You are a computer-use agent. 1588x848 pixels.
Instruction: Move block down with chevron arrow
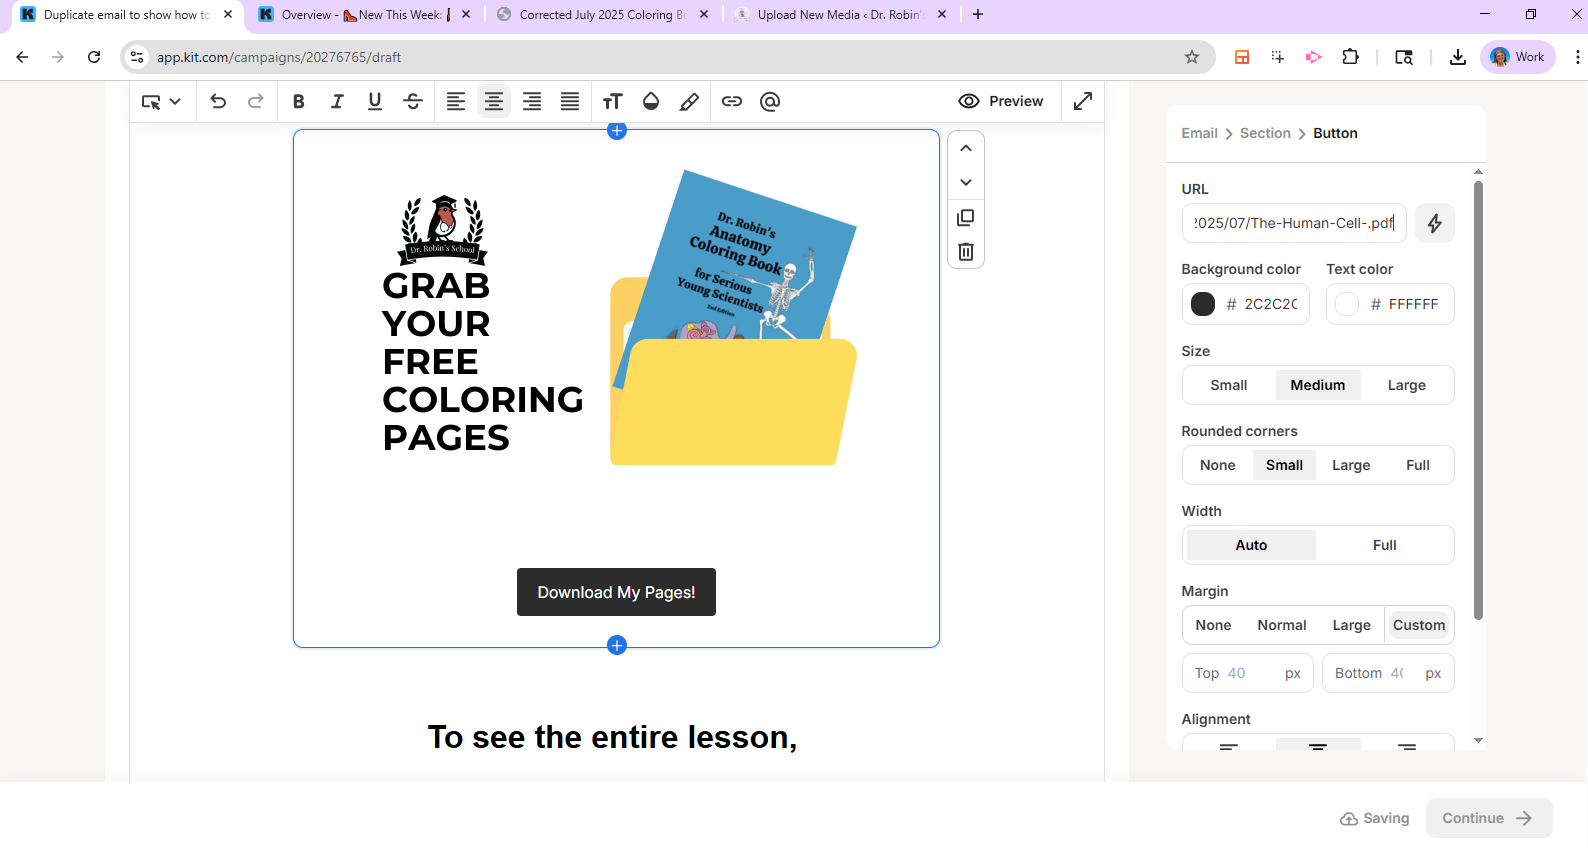[x=965, y=182]
